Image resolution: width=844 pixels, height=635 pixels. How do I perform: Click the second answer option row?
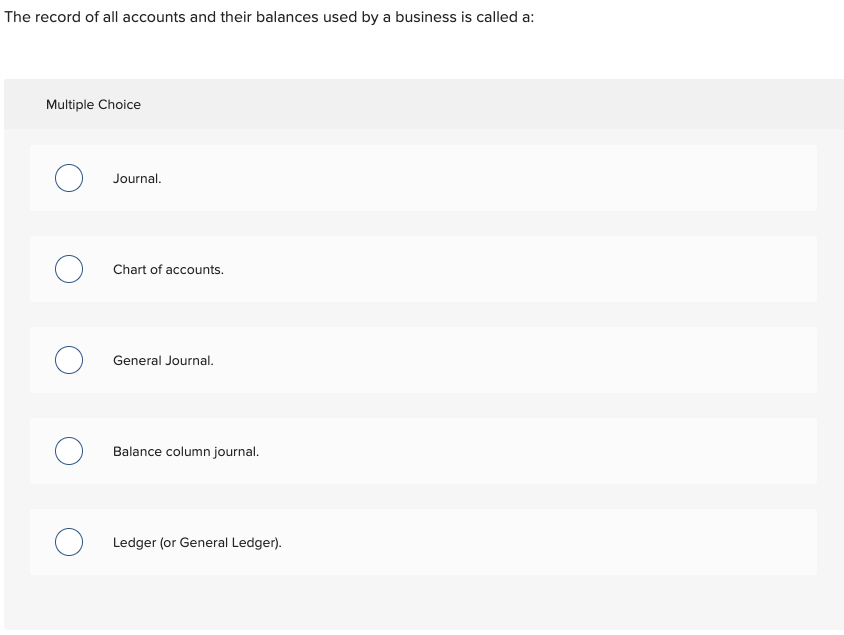pos(422,269)
